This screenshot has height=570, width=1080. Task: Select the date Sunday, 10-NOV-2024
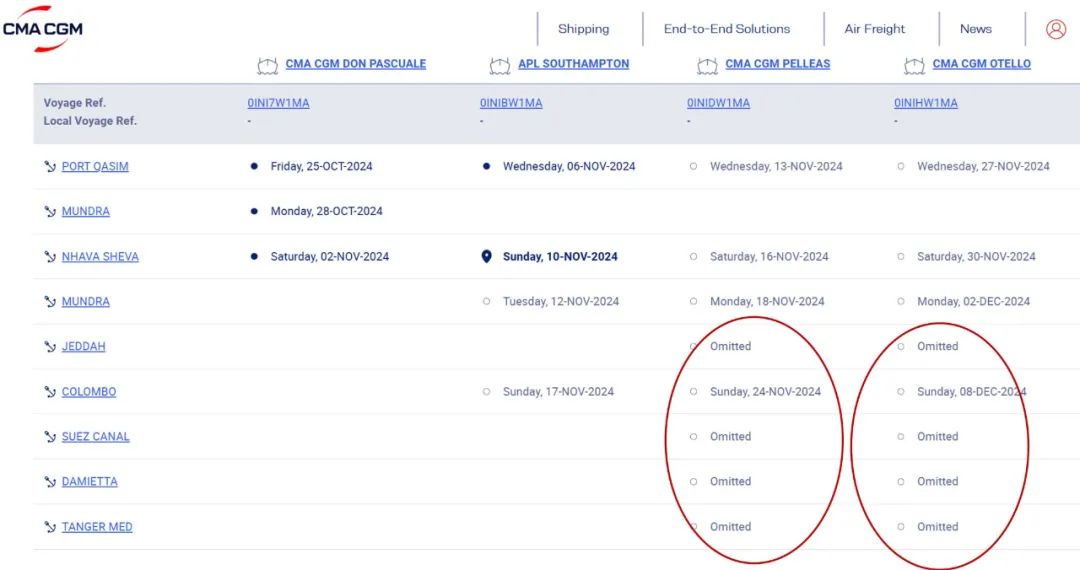560,257
